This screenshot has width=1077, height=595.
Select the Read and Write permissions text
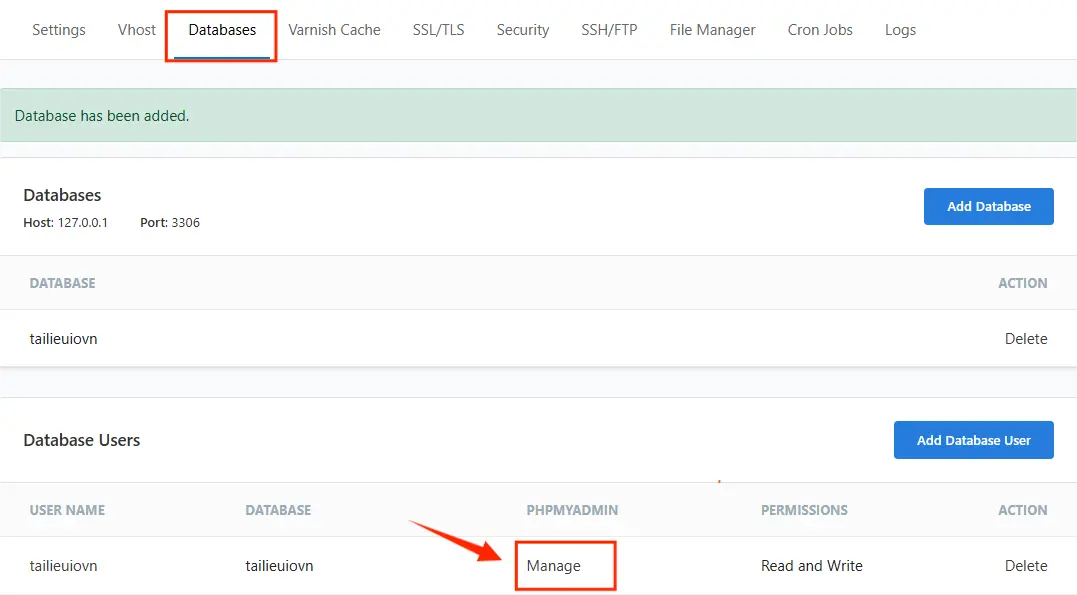[811, 565]
